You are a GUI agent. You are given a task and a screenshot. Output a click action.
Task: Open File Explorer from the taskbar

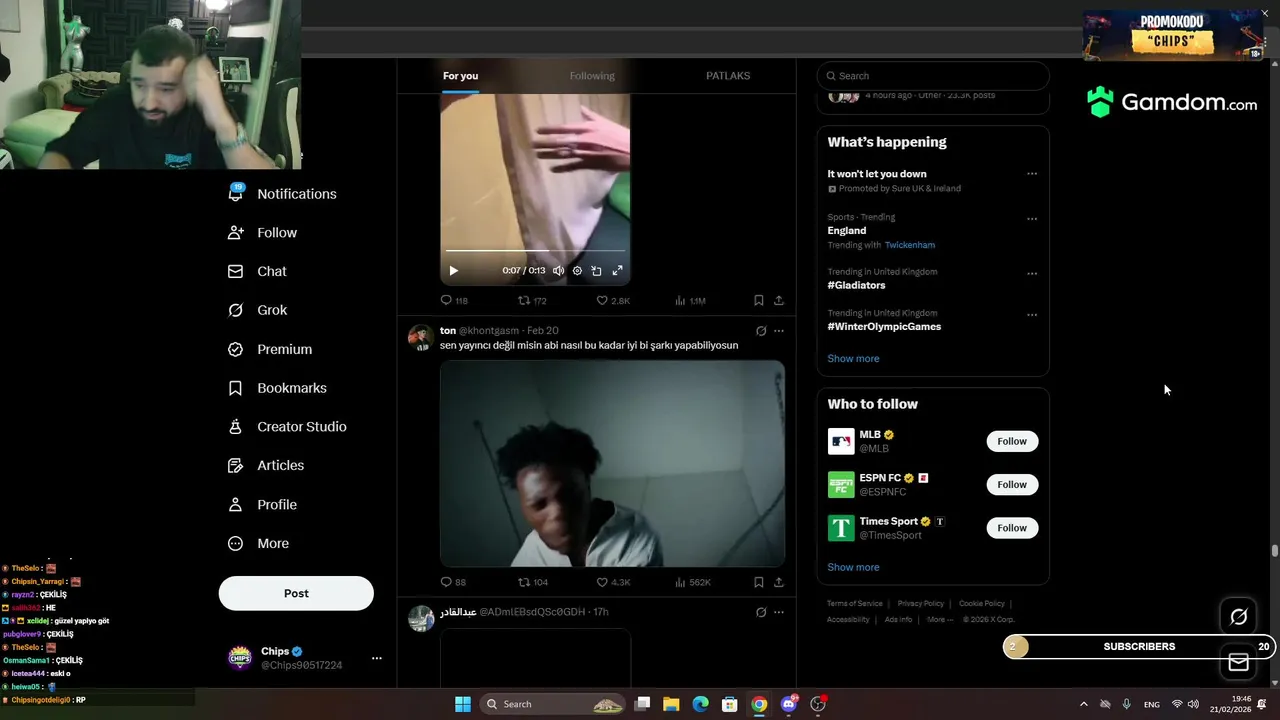click(671, 704)
